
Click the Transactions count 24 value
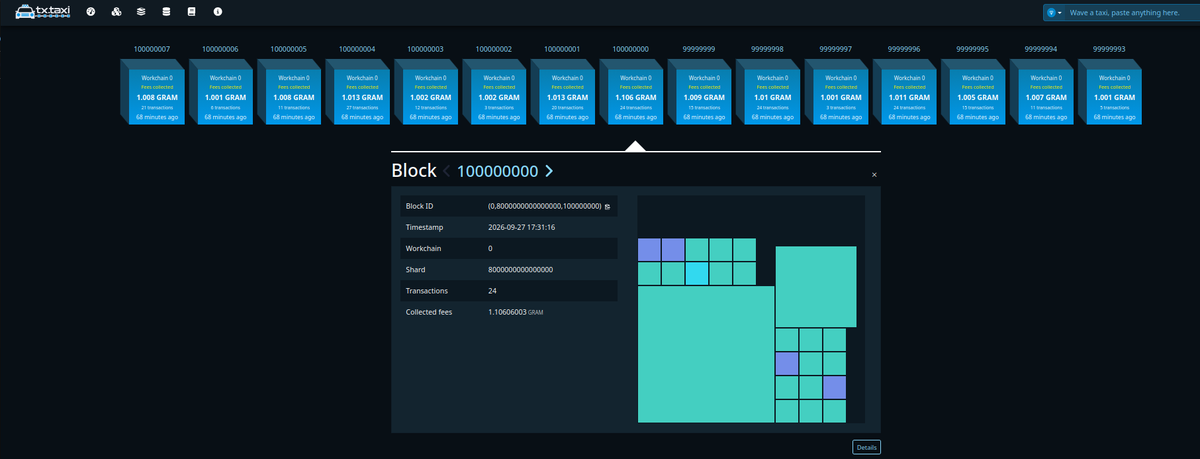492,291
